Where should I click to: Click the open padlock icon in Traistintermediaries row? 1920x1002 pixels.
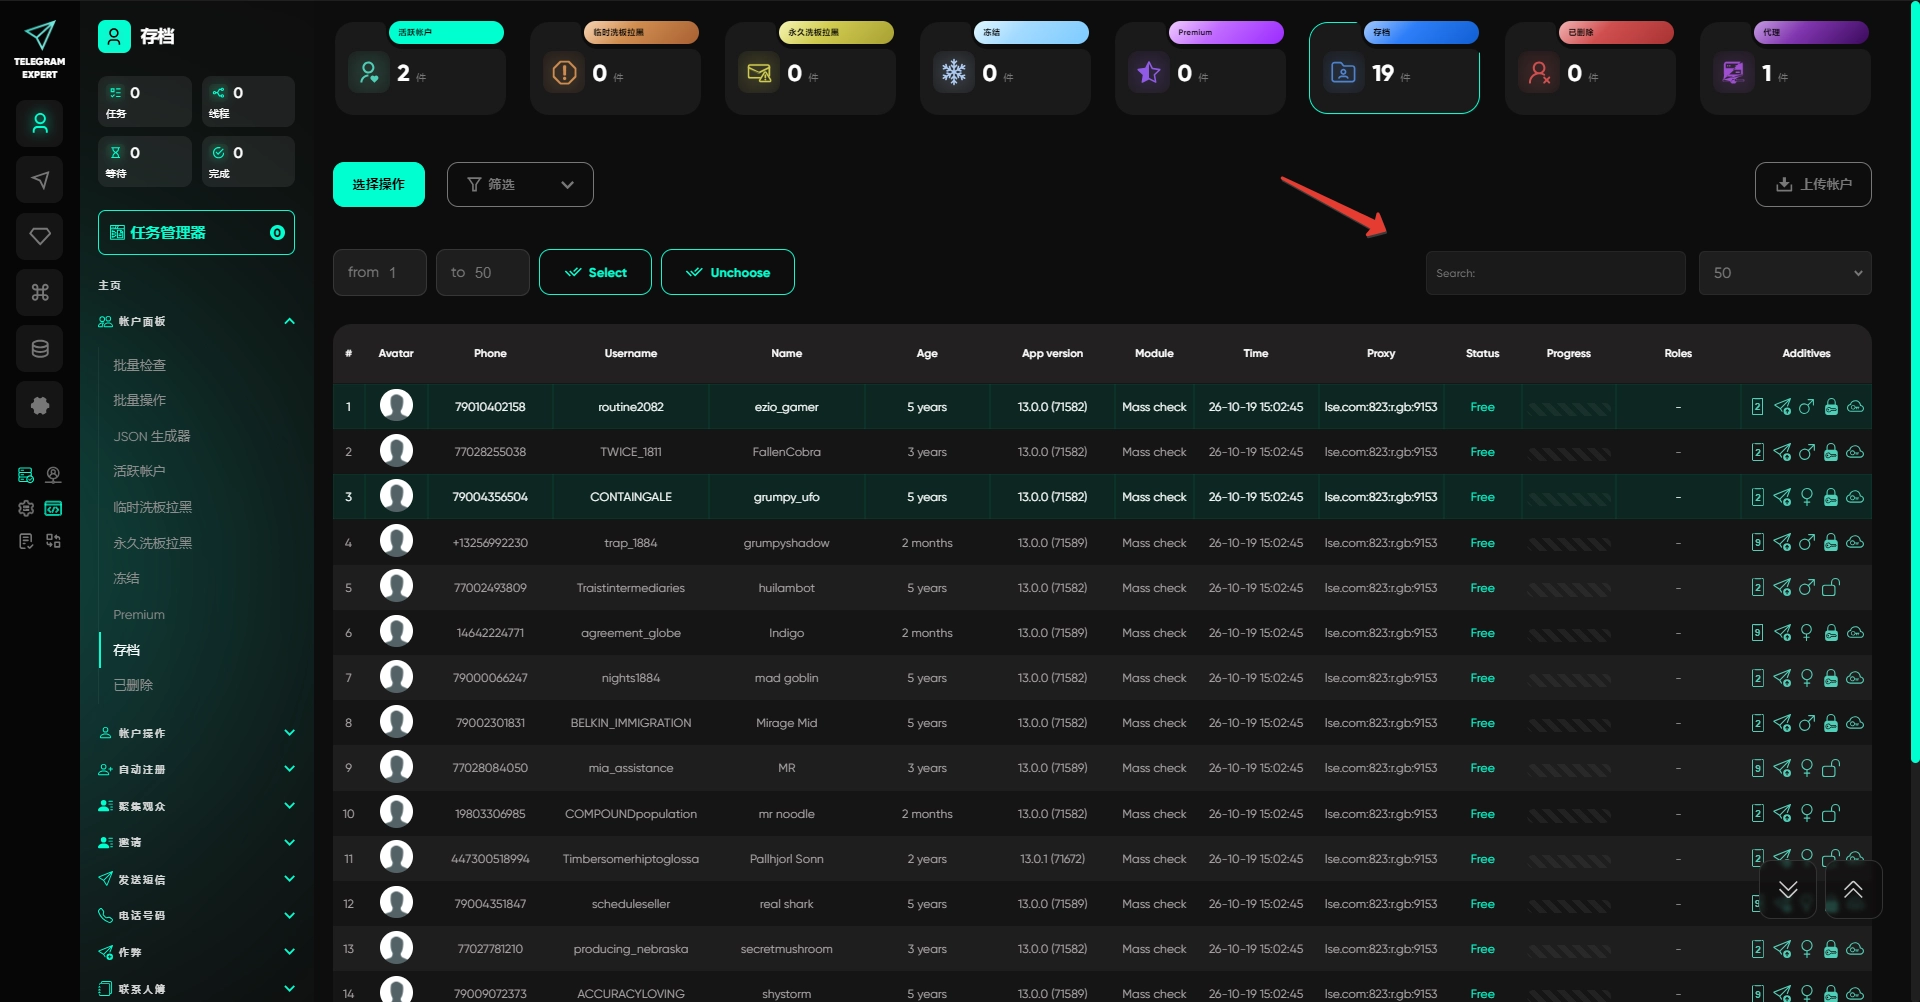coord(1831,588)
